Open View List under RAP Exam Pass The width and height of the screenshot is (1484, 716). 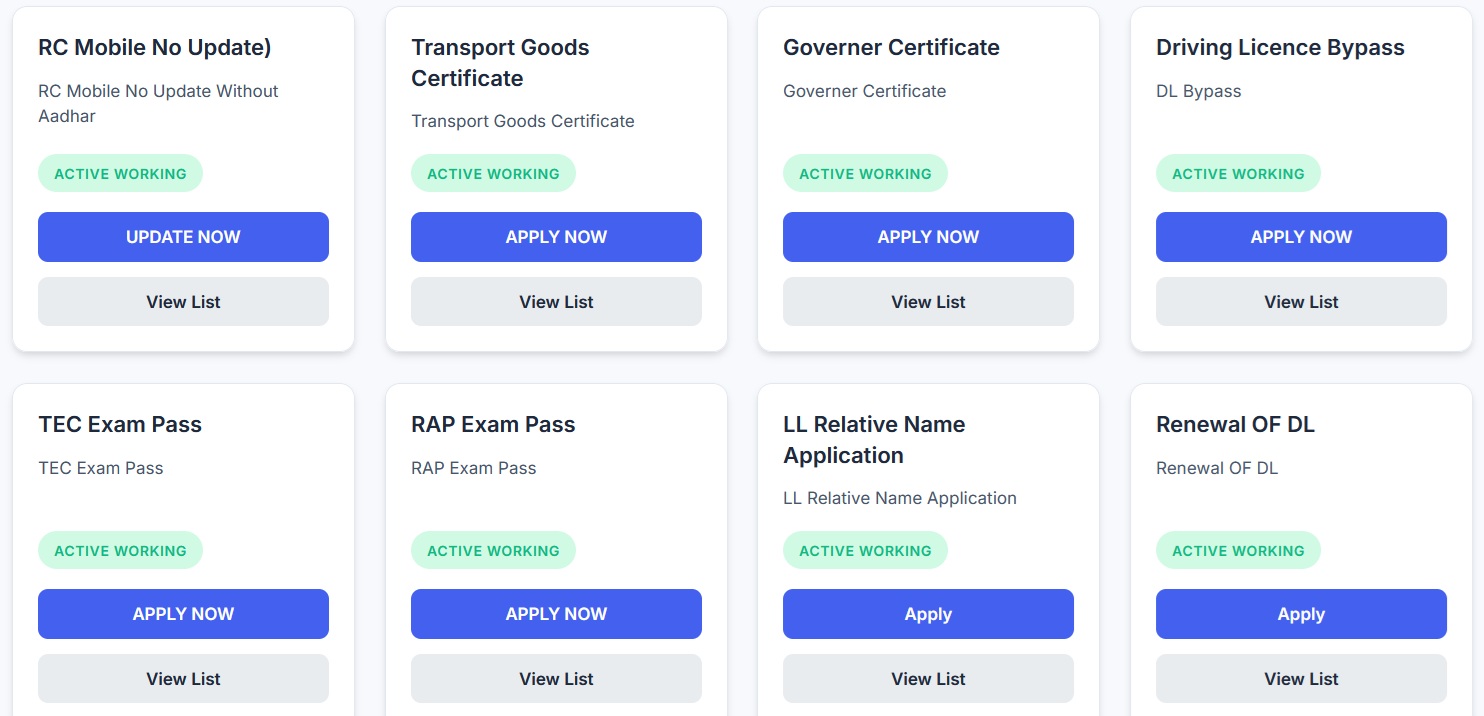[x=556, y=679]
